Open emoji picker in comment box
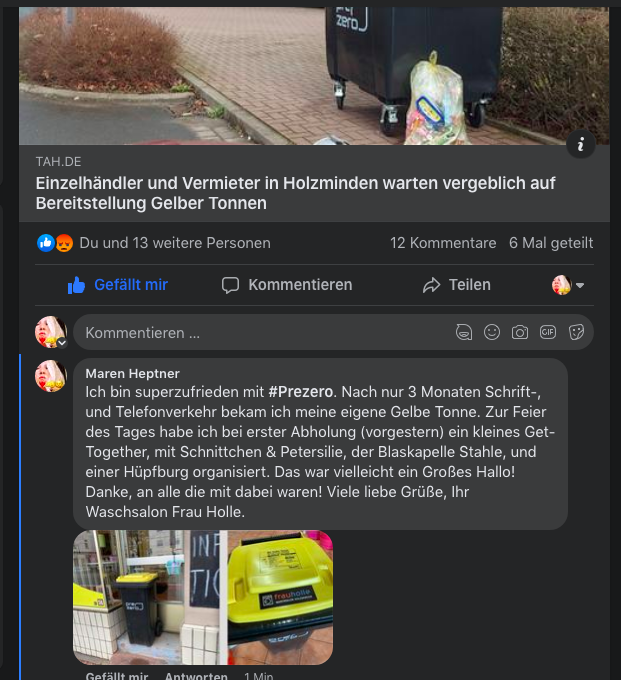621x680 pixels. click(x=492, y=333)
